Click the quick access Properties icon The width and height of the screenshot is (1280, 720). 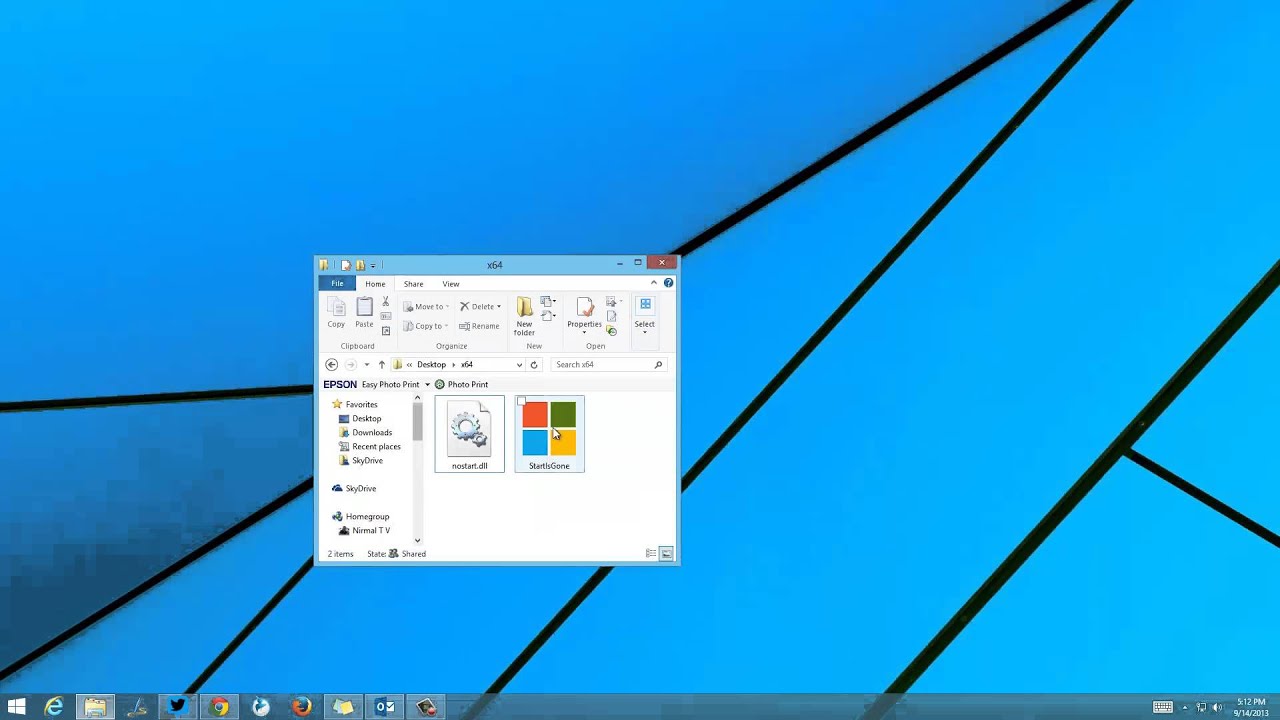(x=345, y=265)
